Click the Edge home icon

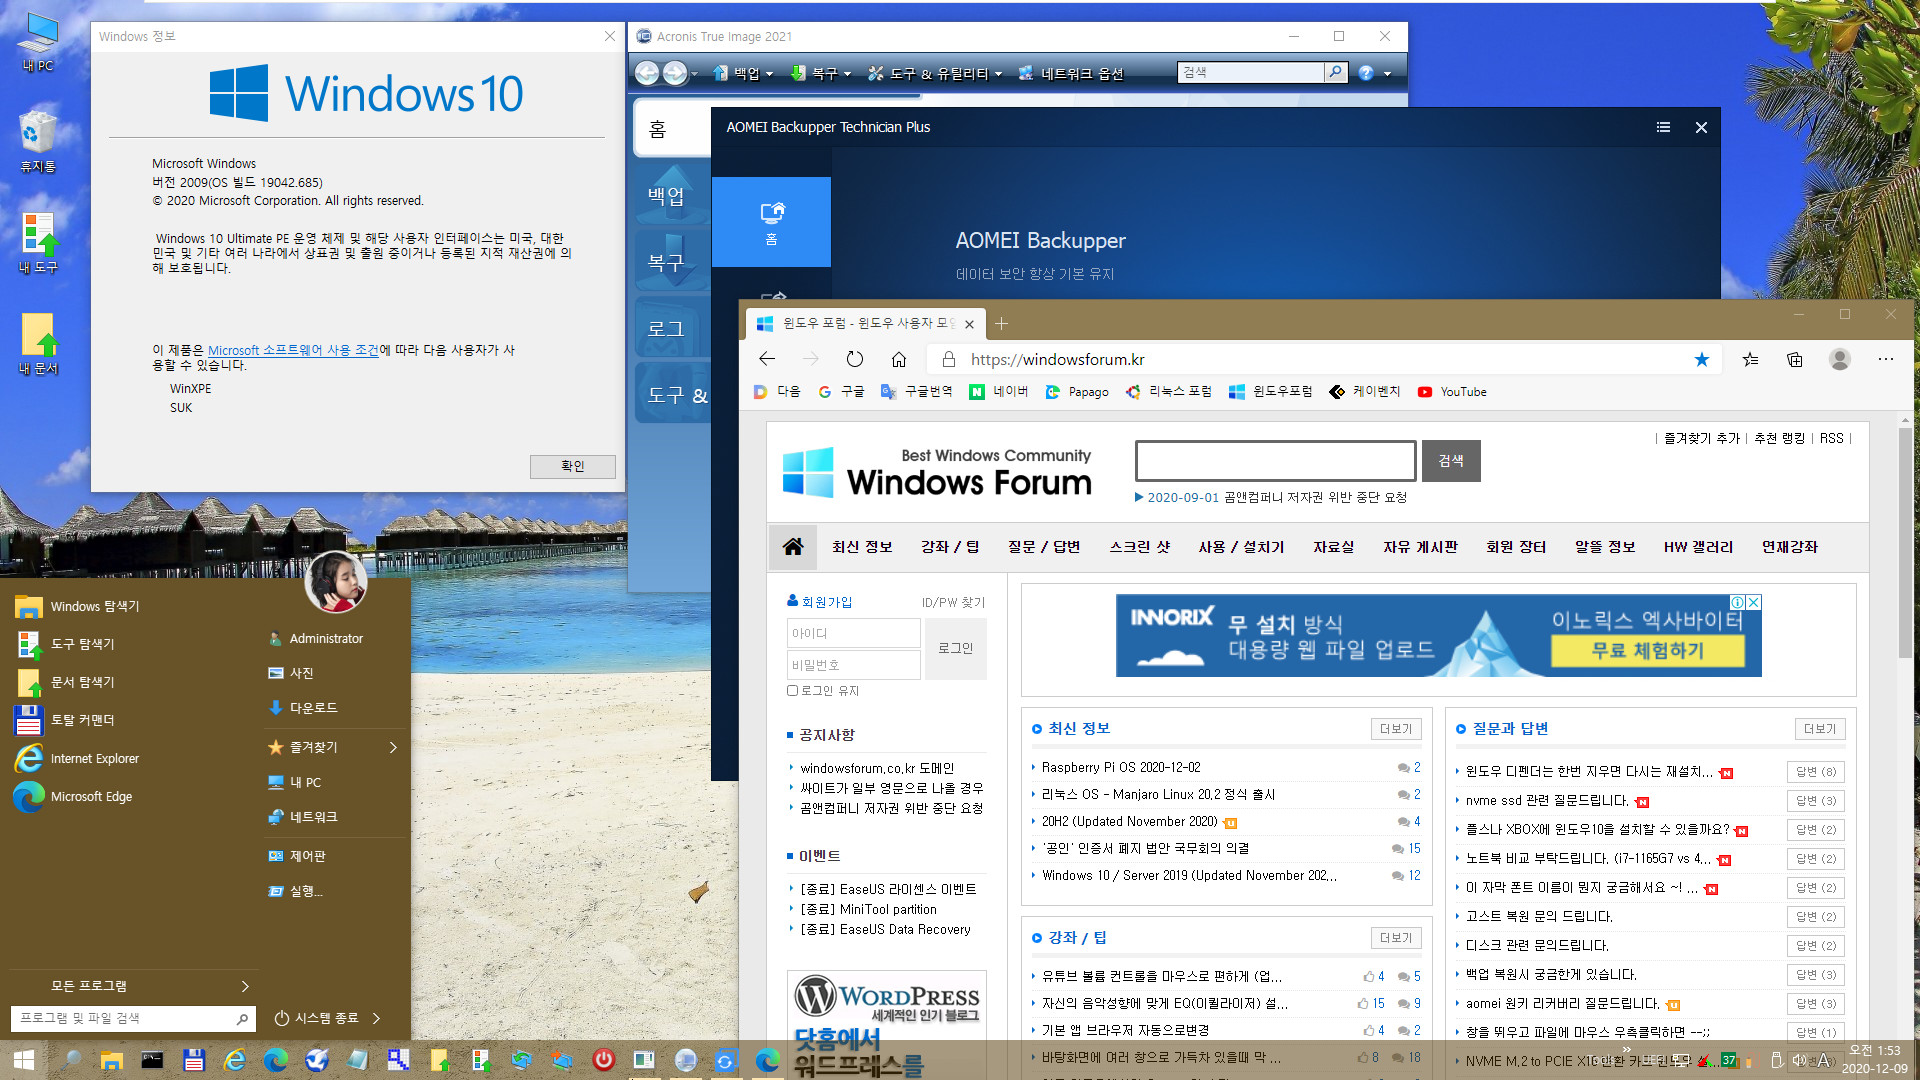(x=899, y=359)
